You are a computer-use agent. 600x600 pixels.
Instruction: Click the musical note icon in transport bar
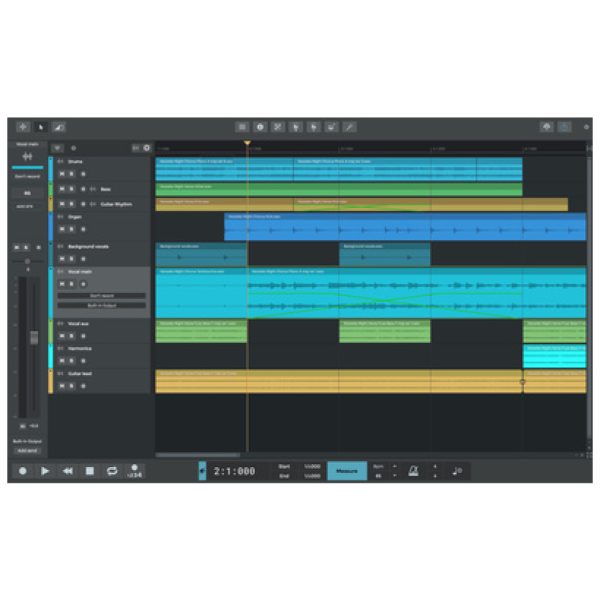tap(457, 471)
